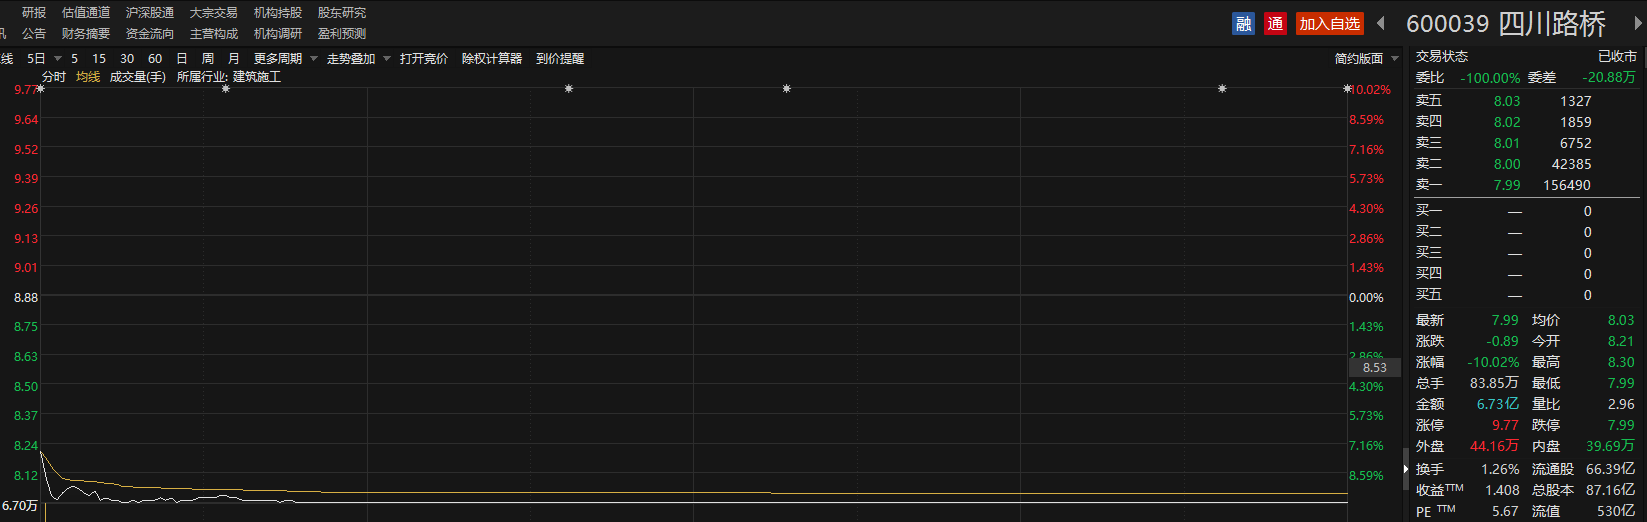
Task: Open the 大宗交易 tab
Action: [214, 13]
